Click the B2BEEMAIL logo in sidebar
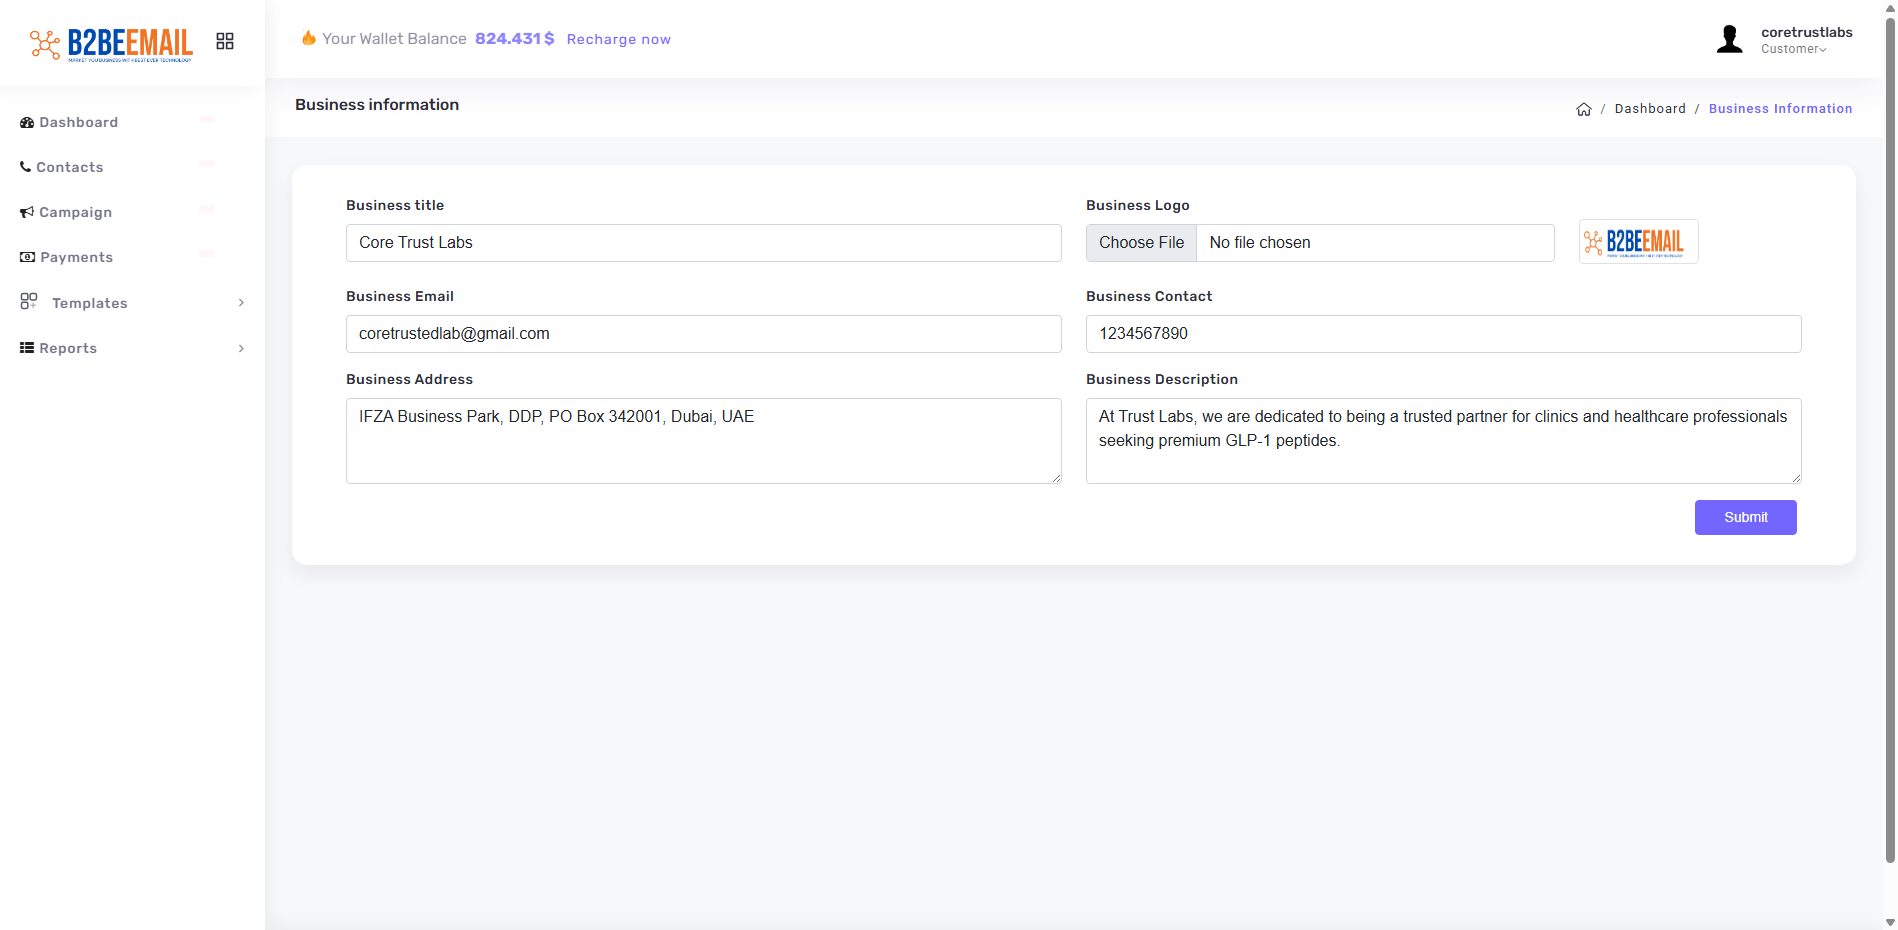Viewport: 1898px width, 930px height. tap(111, 43)
